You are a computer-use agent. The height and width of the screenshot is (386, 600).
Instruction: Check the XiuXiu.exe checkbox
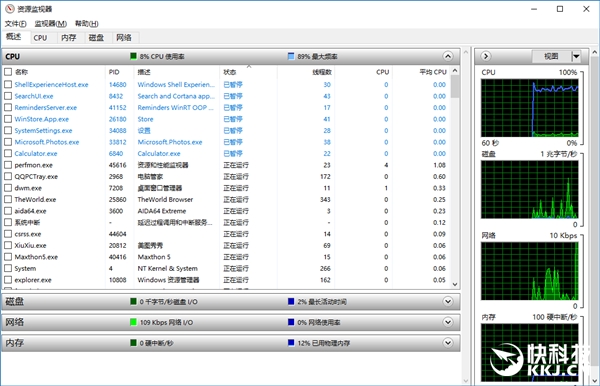(x=8, y=245)
